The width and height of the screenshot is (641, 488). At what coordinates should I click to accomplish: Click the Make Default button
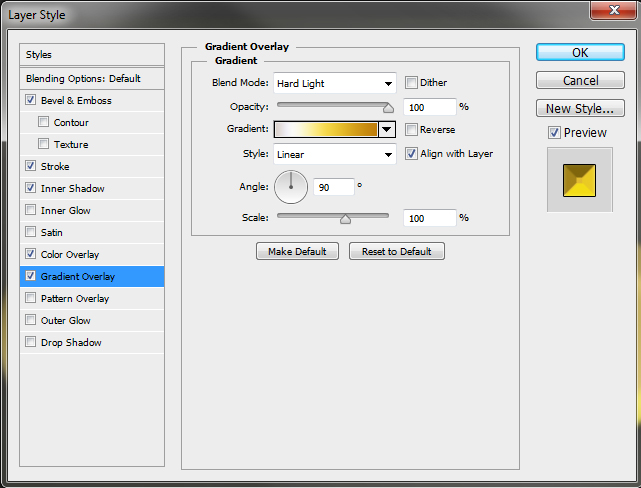tap(297, 251)
